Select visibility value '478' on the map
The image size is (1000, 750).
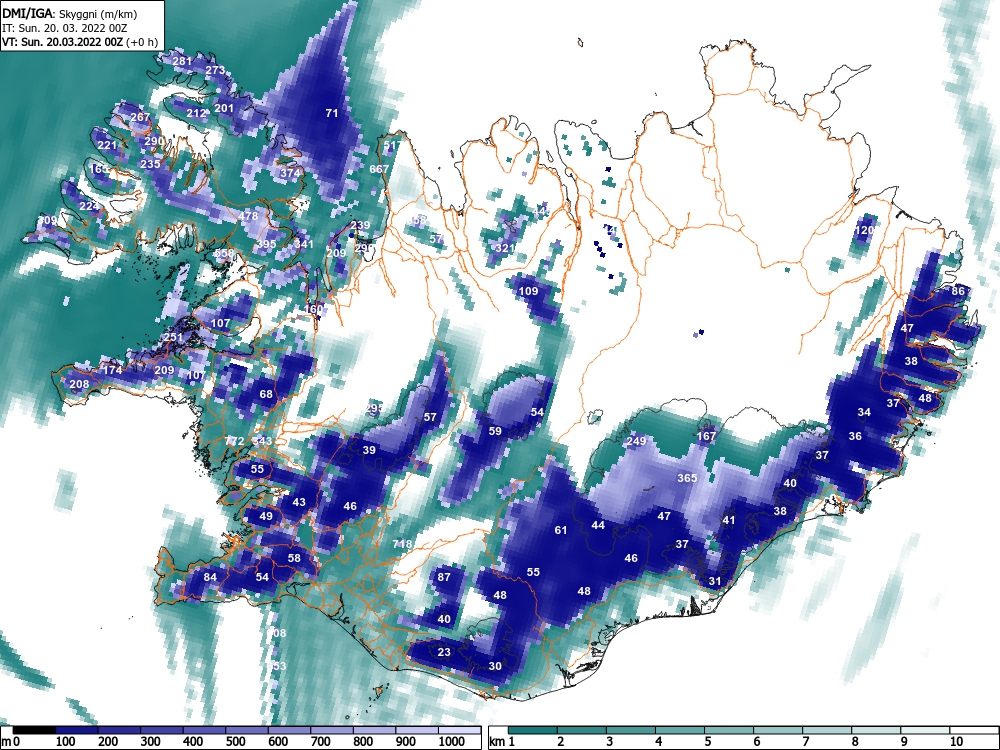point(248,216)
